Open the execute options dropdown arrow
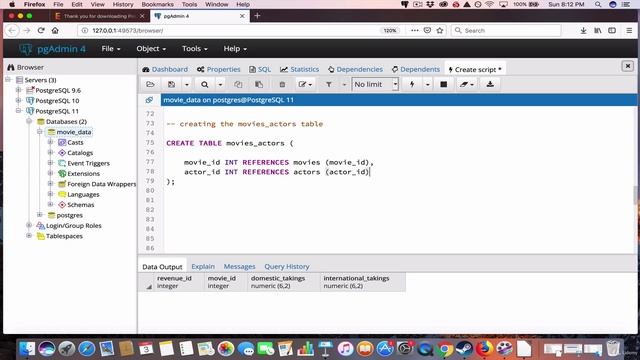This screenshot has width=640, height=360. [427, 84]
